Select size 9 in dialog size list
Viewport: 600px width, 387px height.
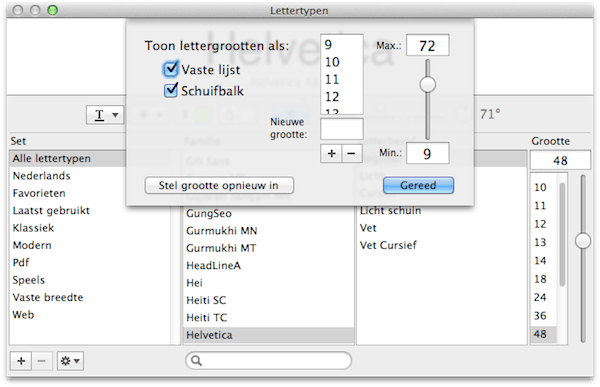[x=341, y=45]
